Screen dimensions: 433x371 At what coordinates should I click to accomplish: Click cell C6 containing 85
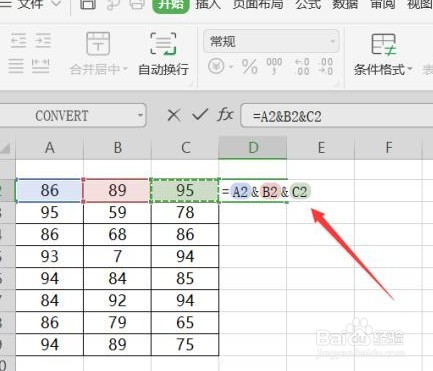coord(185,278)
